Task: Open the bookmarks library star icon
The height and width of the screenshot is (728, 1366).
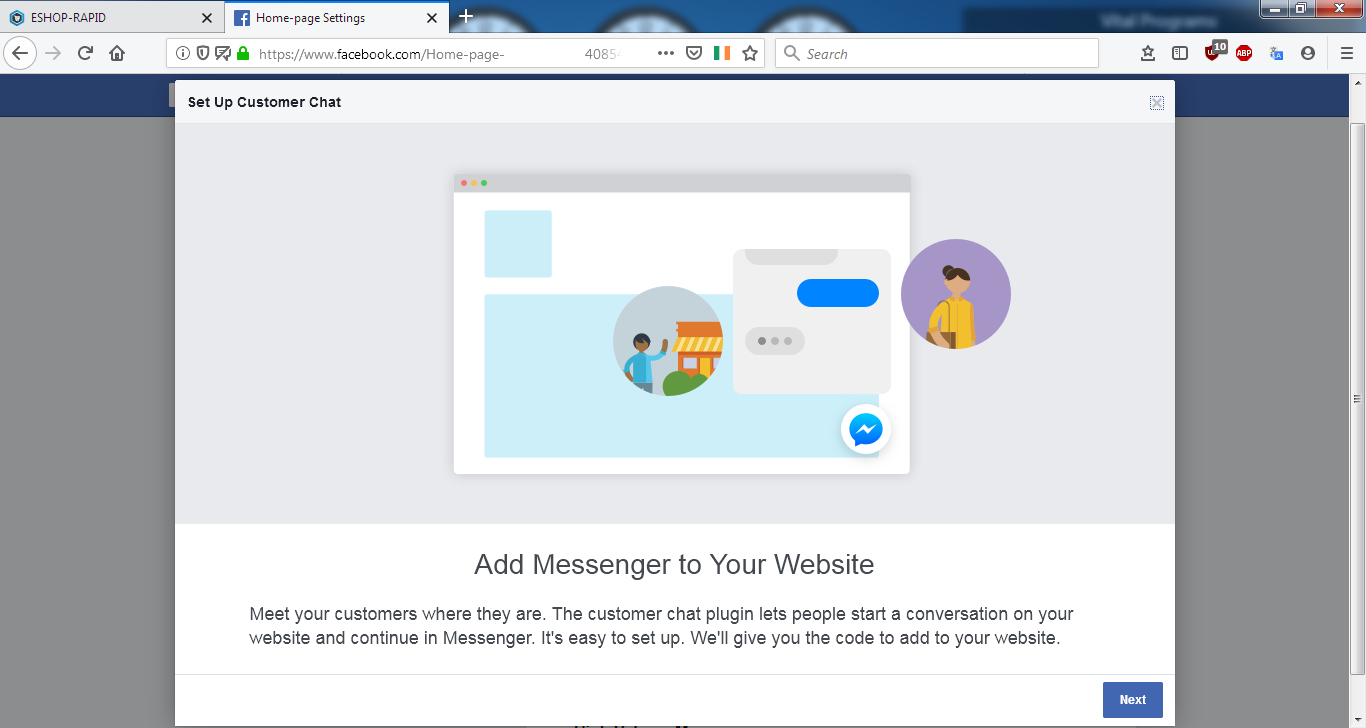Action: coord(1148,54)
